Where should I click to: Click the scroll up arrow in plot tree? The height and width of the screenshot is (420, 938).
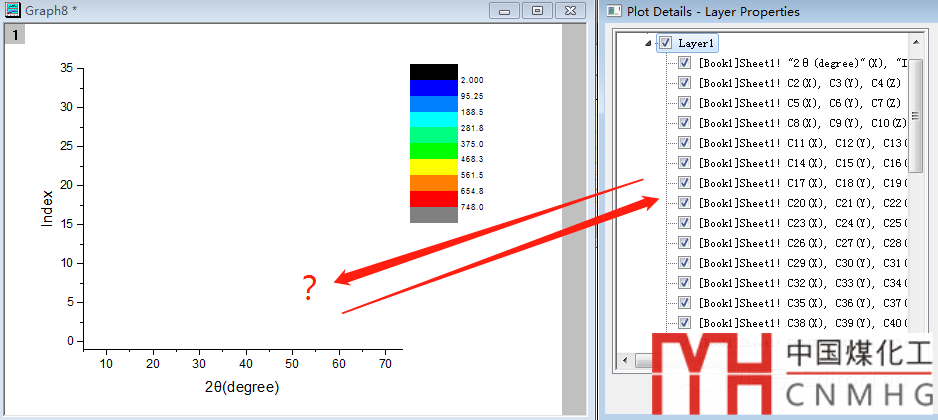[915, 42]
